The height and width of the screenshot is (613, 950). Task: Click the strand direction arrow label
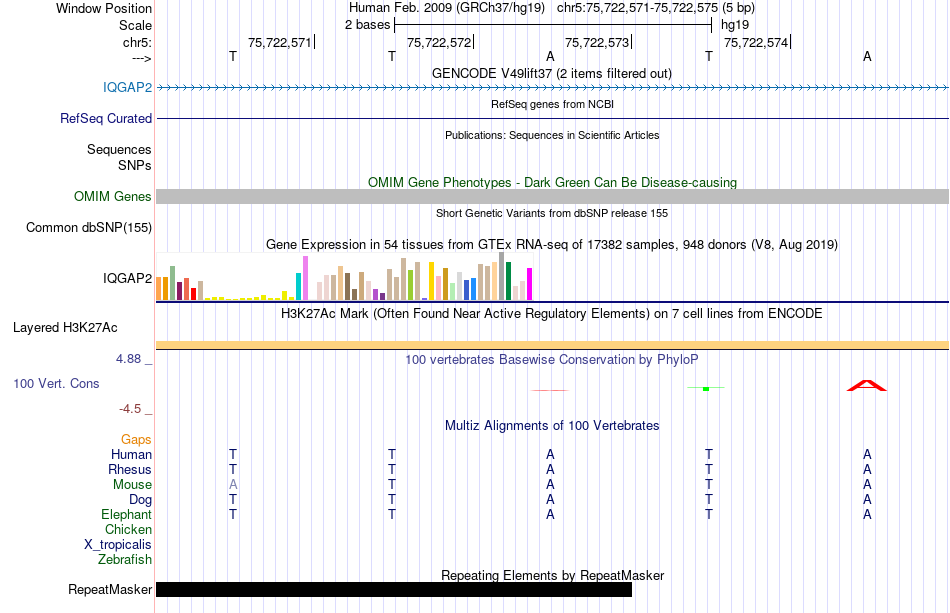[141, 58]
